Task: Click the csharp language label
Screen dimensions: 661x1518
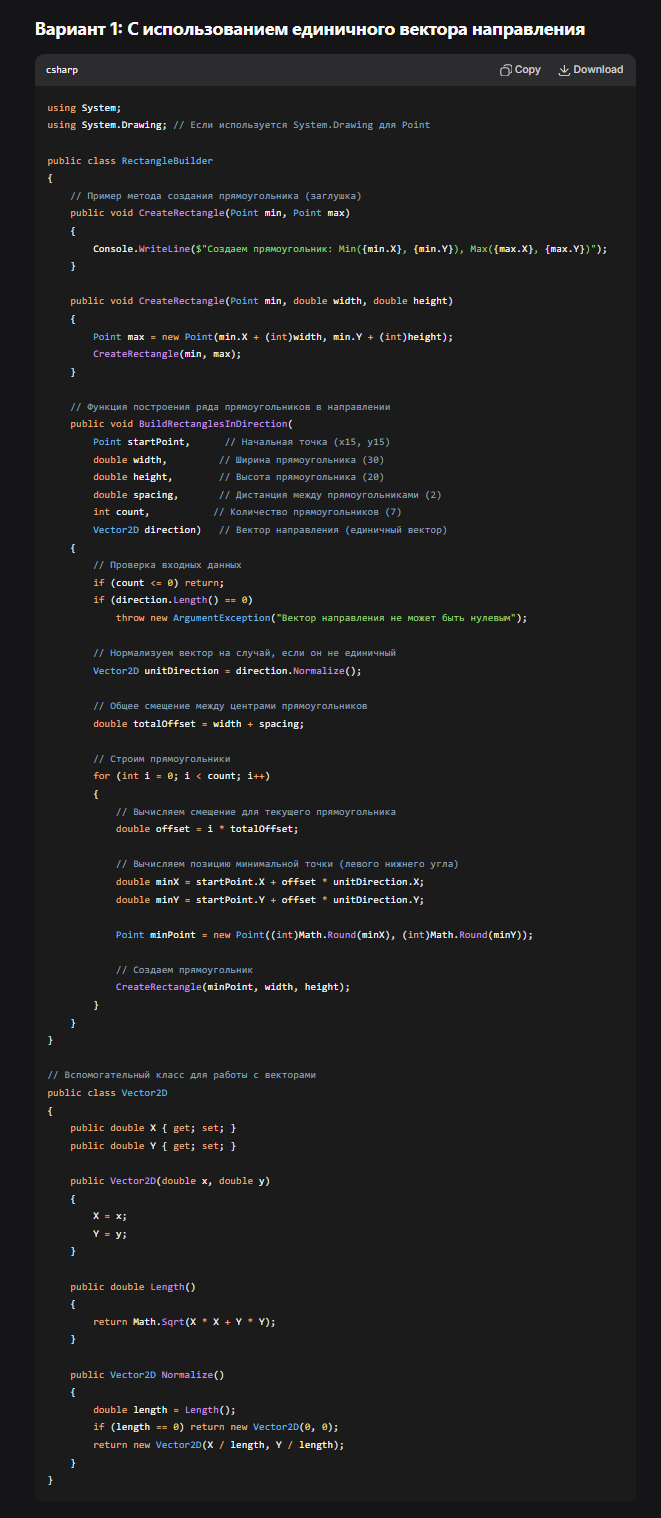Action: coord(61,70)
